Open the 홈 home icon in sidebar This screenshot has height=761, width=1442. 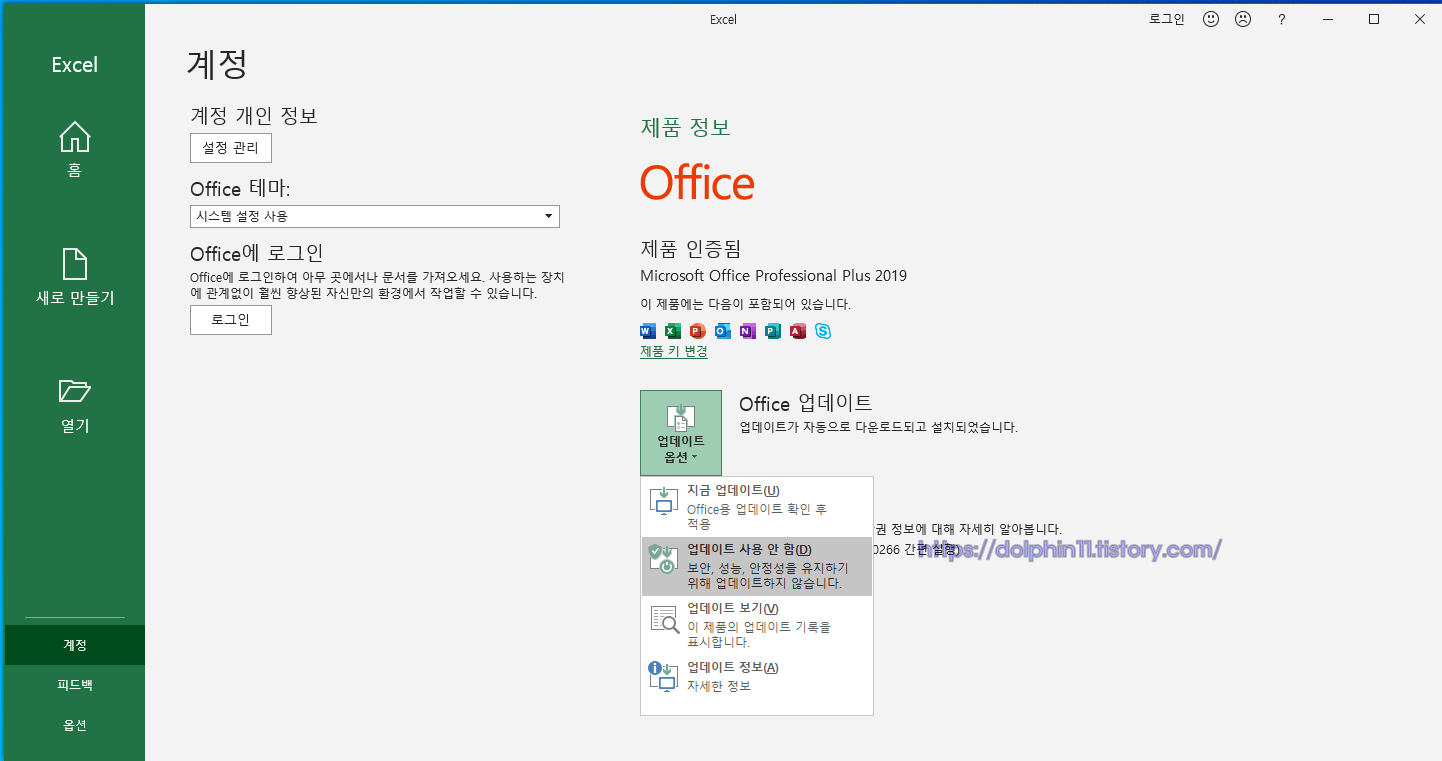tap(75, 137)
